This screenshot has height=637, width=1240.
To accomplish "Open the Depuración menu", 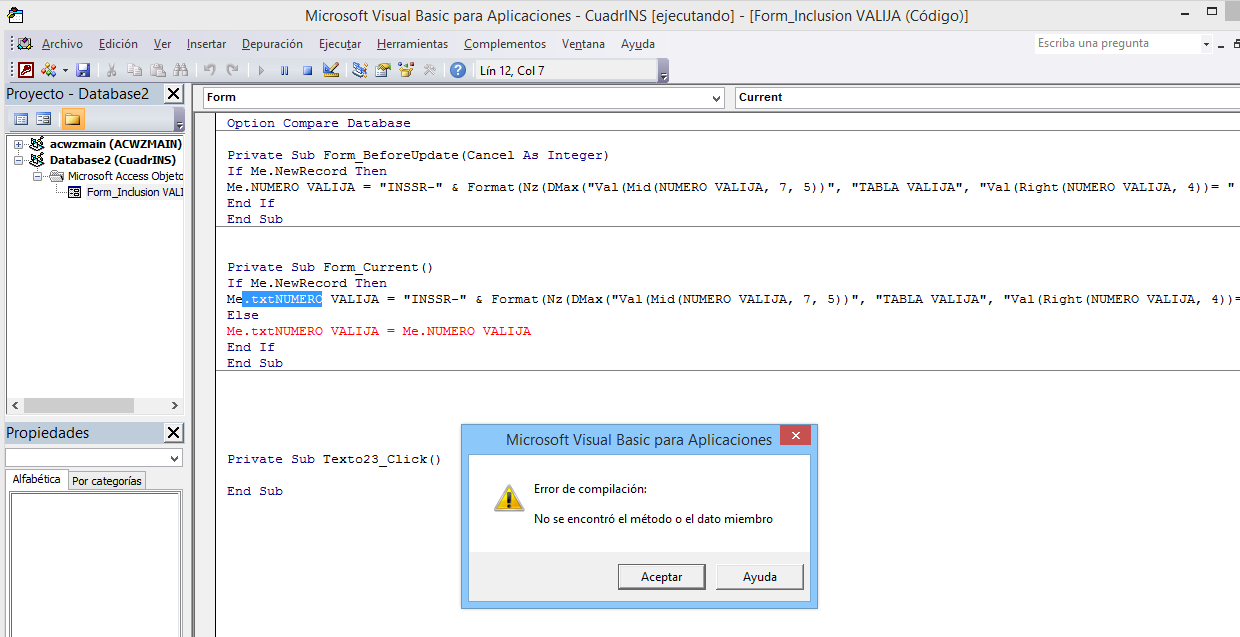I will [272, 44].
